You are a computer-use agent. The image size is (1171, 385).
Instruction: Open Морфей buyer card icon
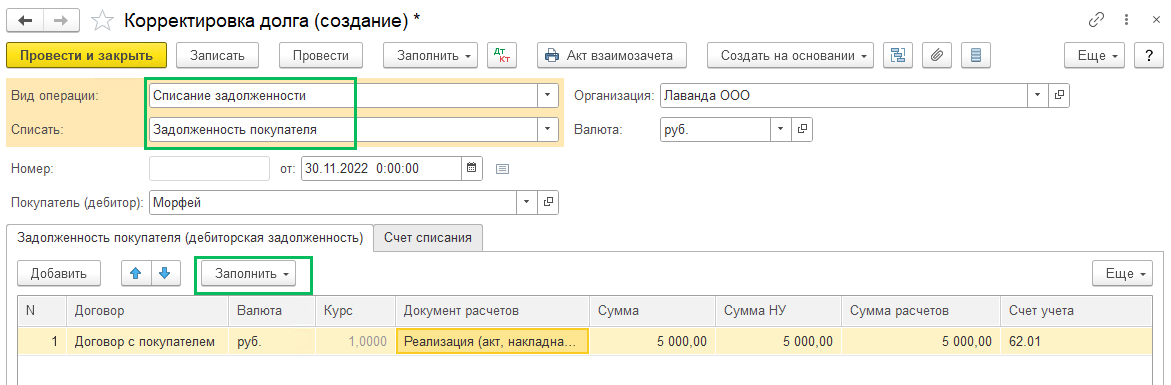click(x=548, y=201)
